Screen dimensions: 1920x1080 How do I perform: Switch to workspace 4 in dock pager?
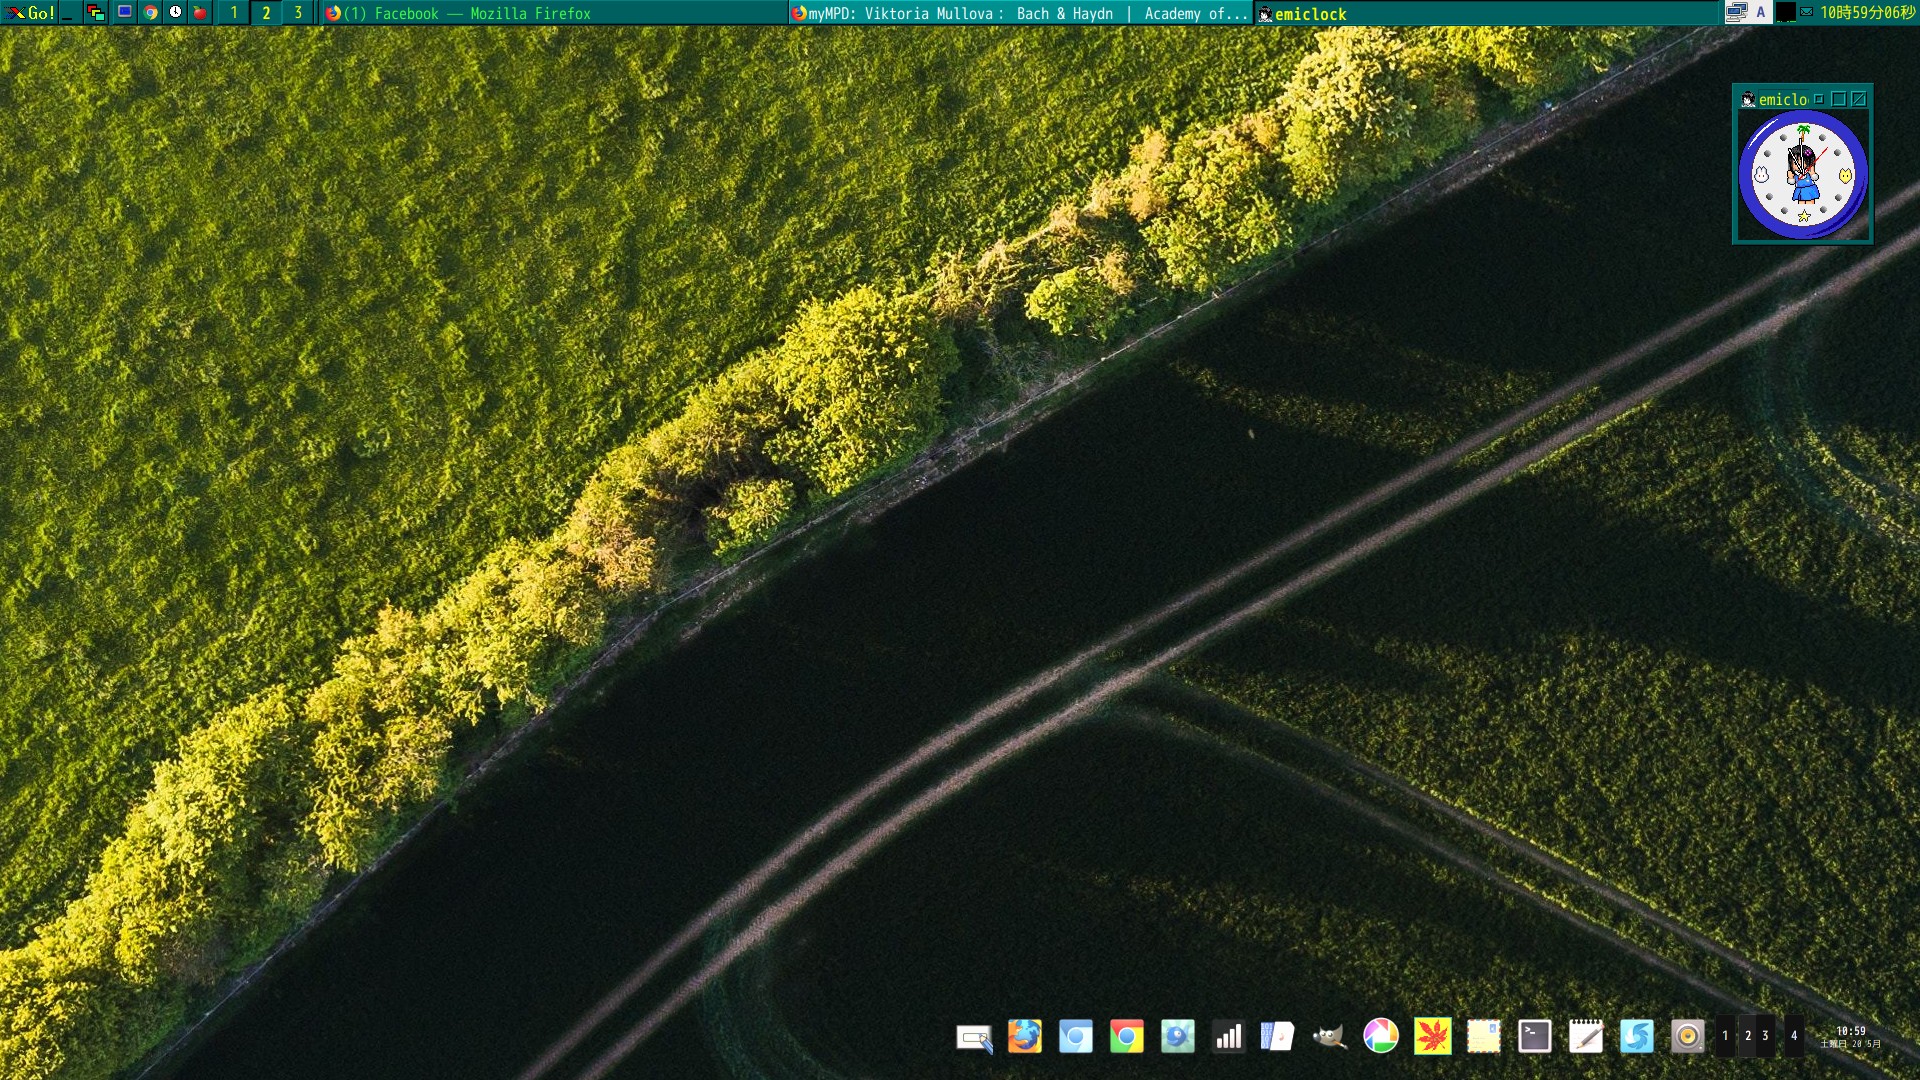coord(1794,1037)
